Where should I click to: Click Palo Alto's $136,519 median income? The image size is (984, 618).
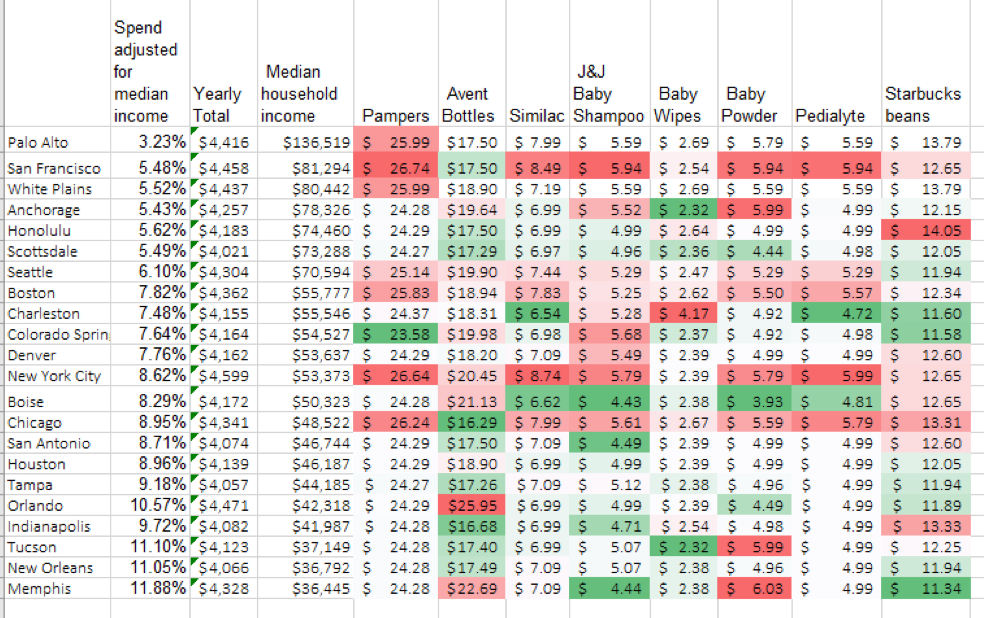point(305,139)
